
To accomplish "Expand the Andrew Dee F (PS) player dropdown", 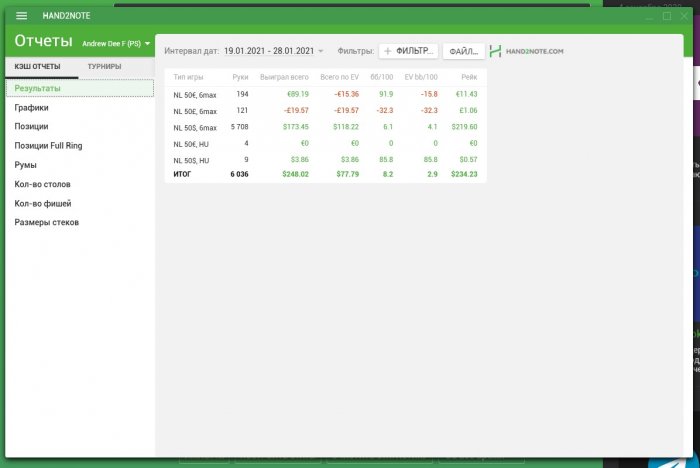I will (x=116, y=44).
